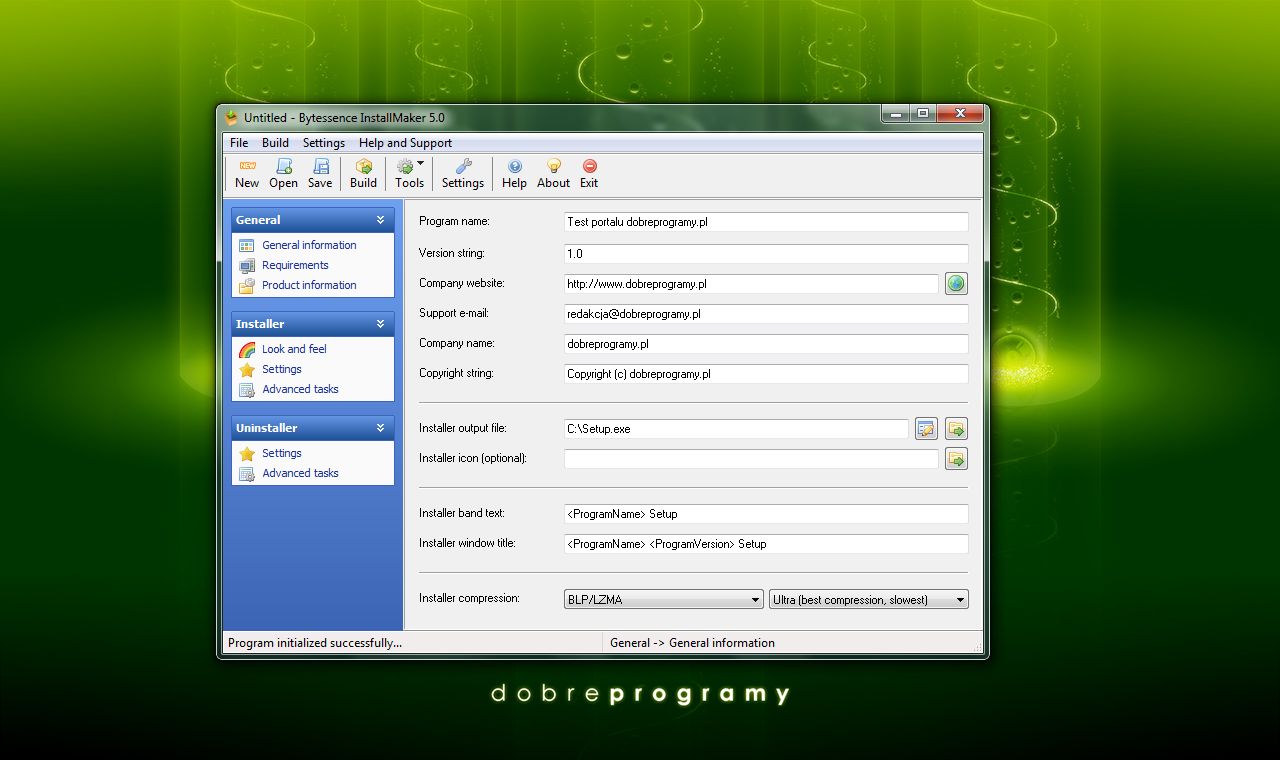Click the Company website input field
The image size is (1280, 760).
tap(751, 284)
